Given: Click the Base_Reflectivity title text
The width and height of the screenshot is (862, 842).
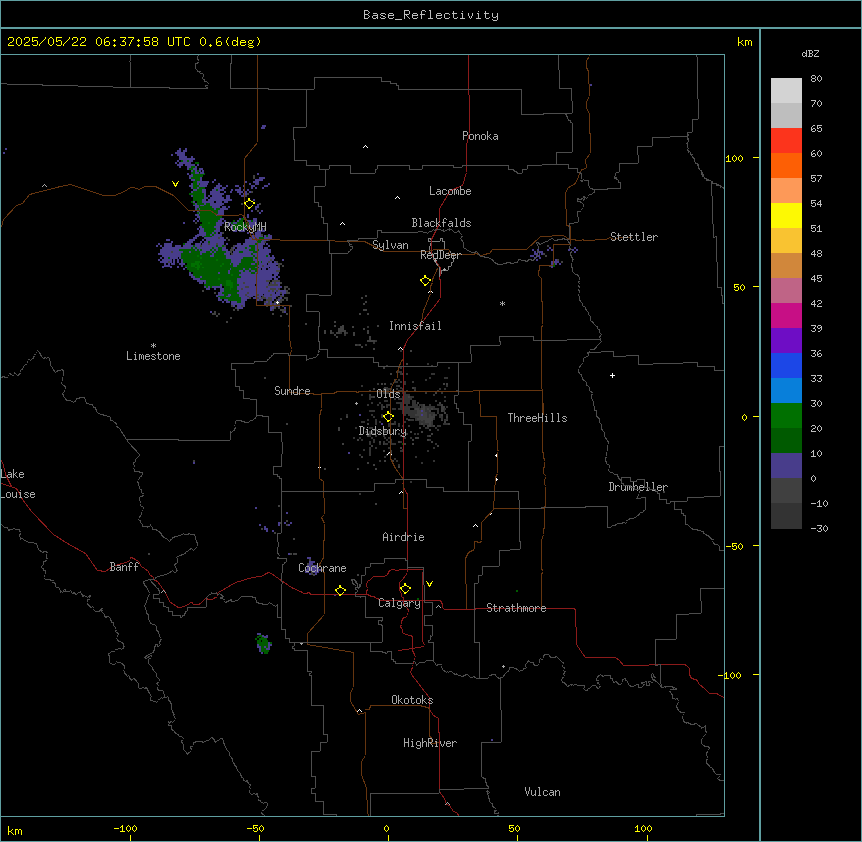Looking at the screenshot, I should pos(431,15).
